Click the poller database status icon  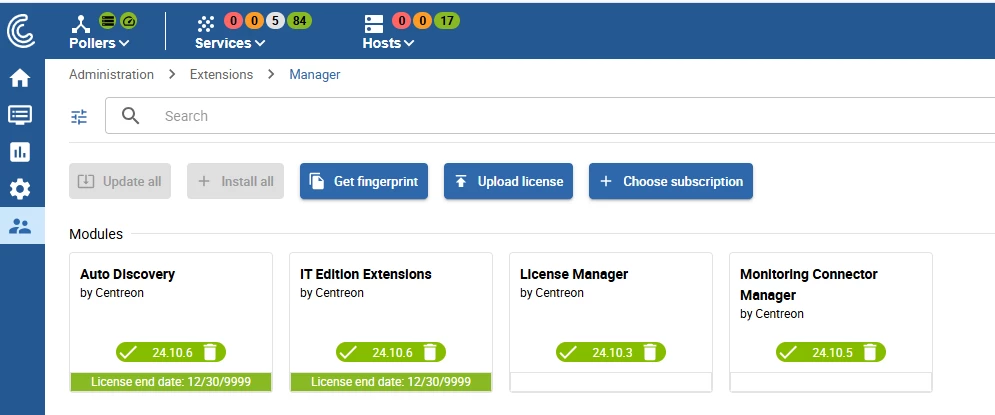pyautogui.click(x=108, y=21)
